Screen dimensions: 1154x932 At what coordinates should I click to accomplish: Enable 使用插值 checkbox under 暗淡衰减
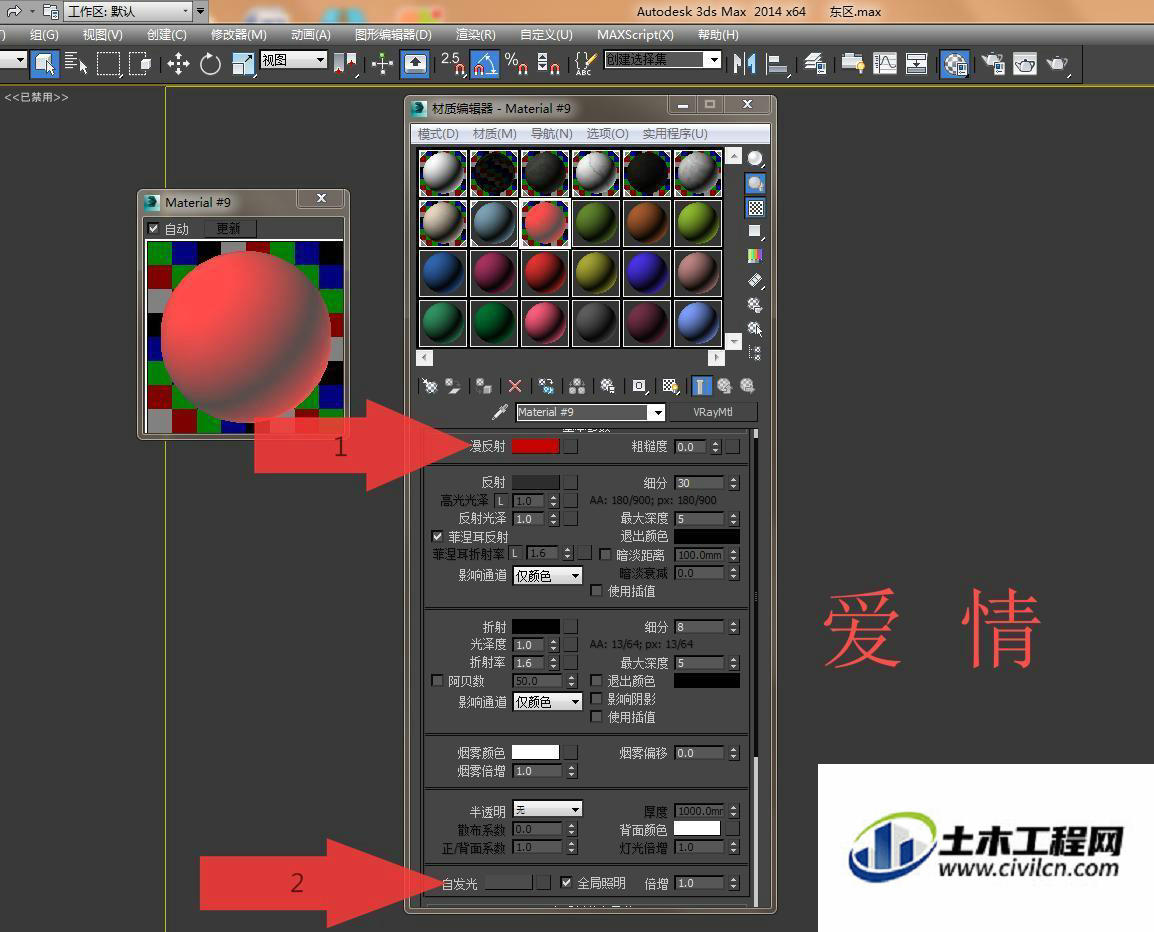(x=596, y=590)
